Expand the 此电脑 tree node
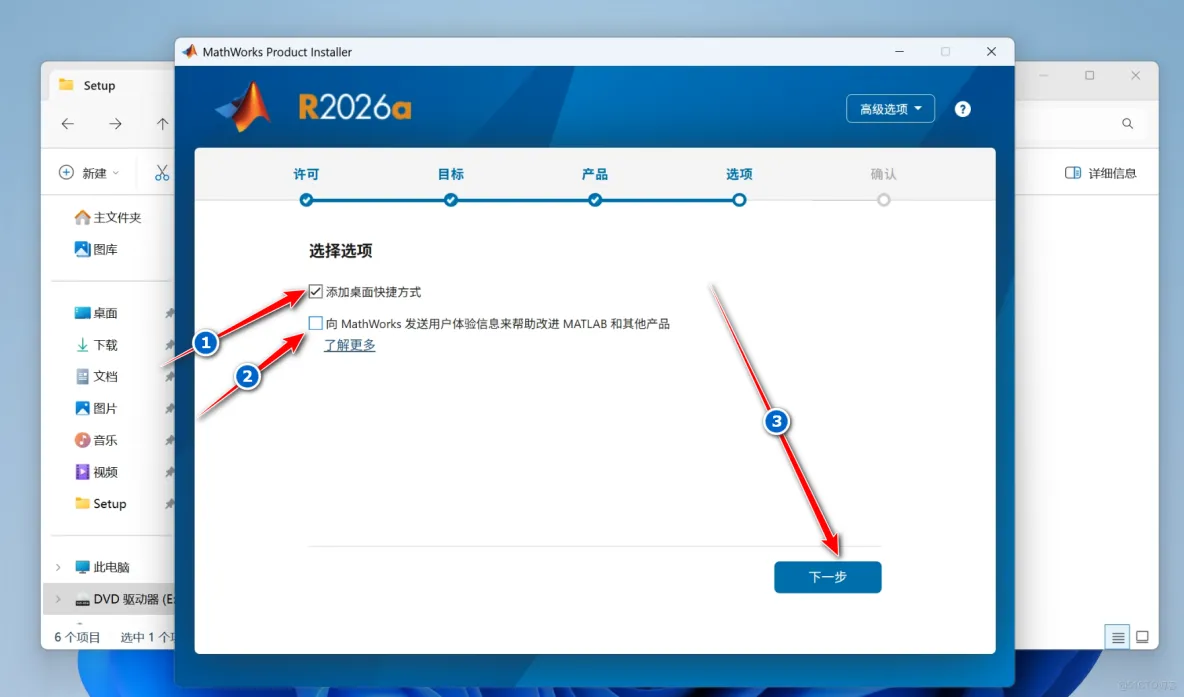This screenshot has width=1184, height=697. (x=58, y=567)
